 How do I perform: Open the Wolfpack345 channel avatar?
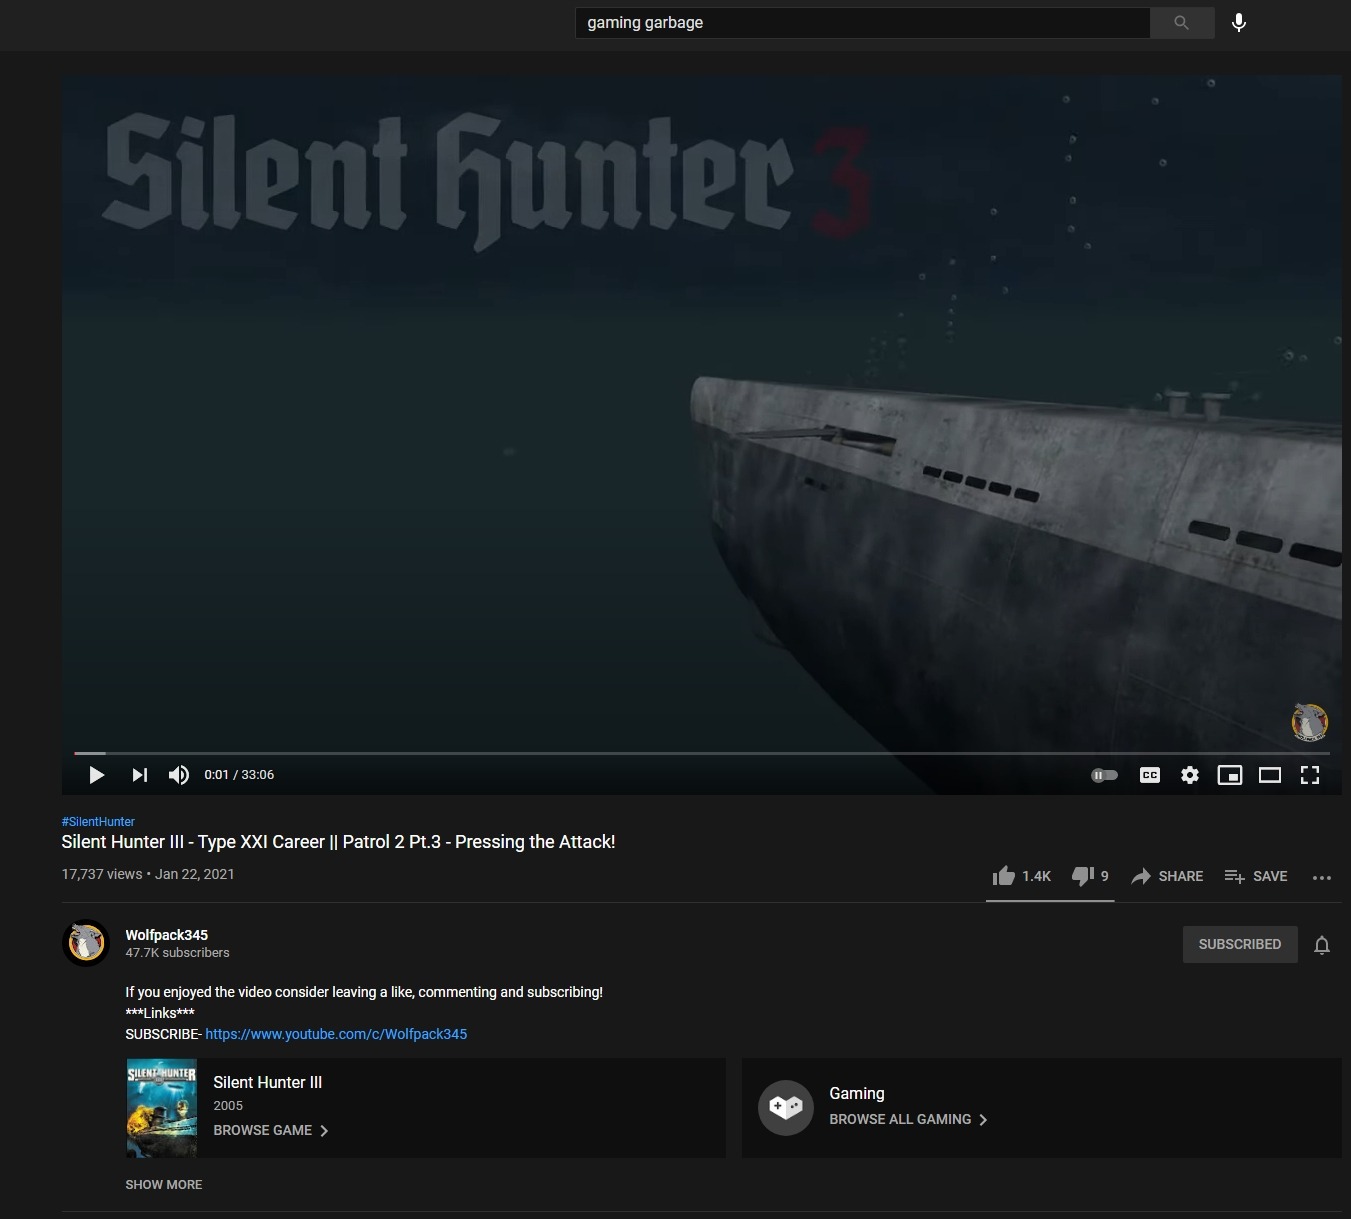pos(86,942)
